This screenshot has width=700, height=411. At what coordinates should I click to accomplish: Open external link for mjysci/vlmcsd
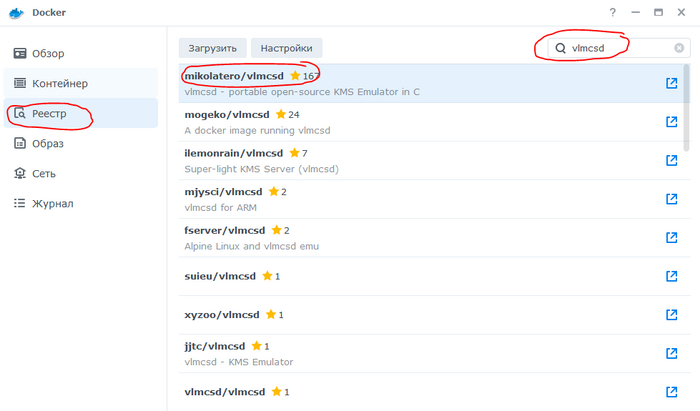pyautogui.click(x=671, y=199)
